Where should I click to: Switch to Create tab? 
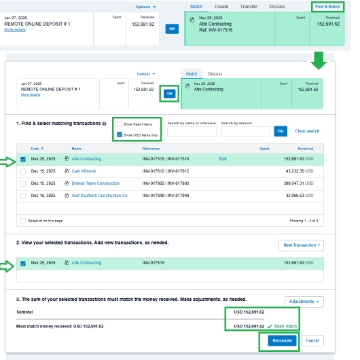[x=221, y=7]
